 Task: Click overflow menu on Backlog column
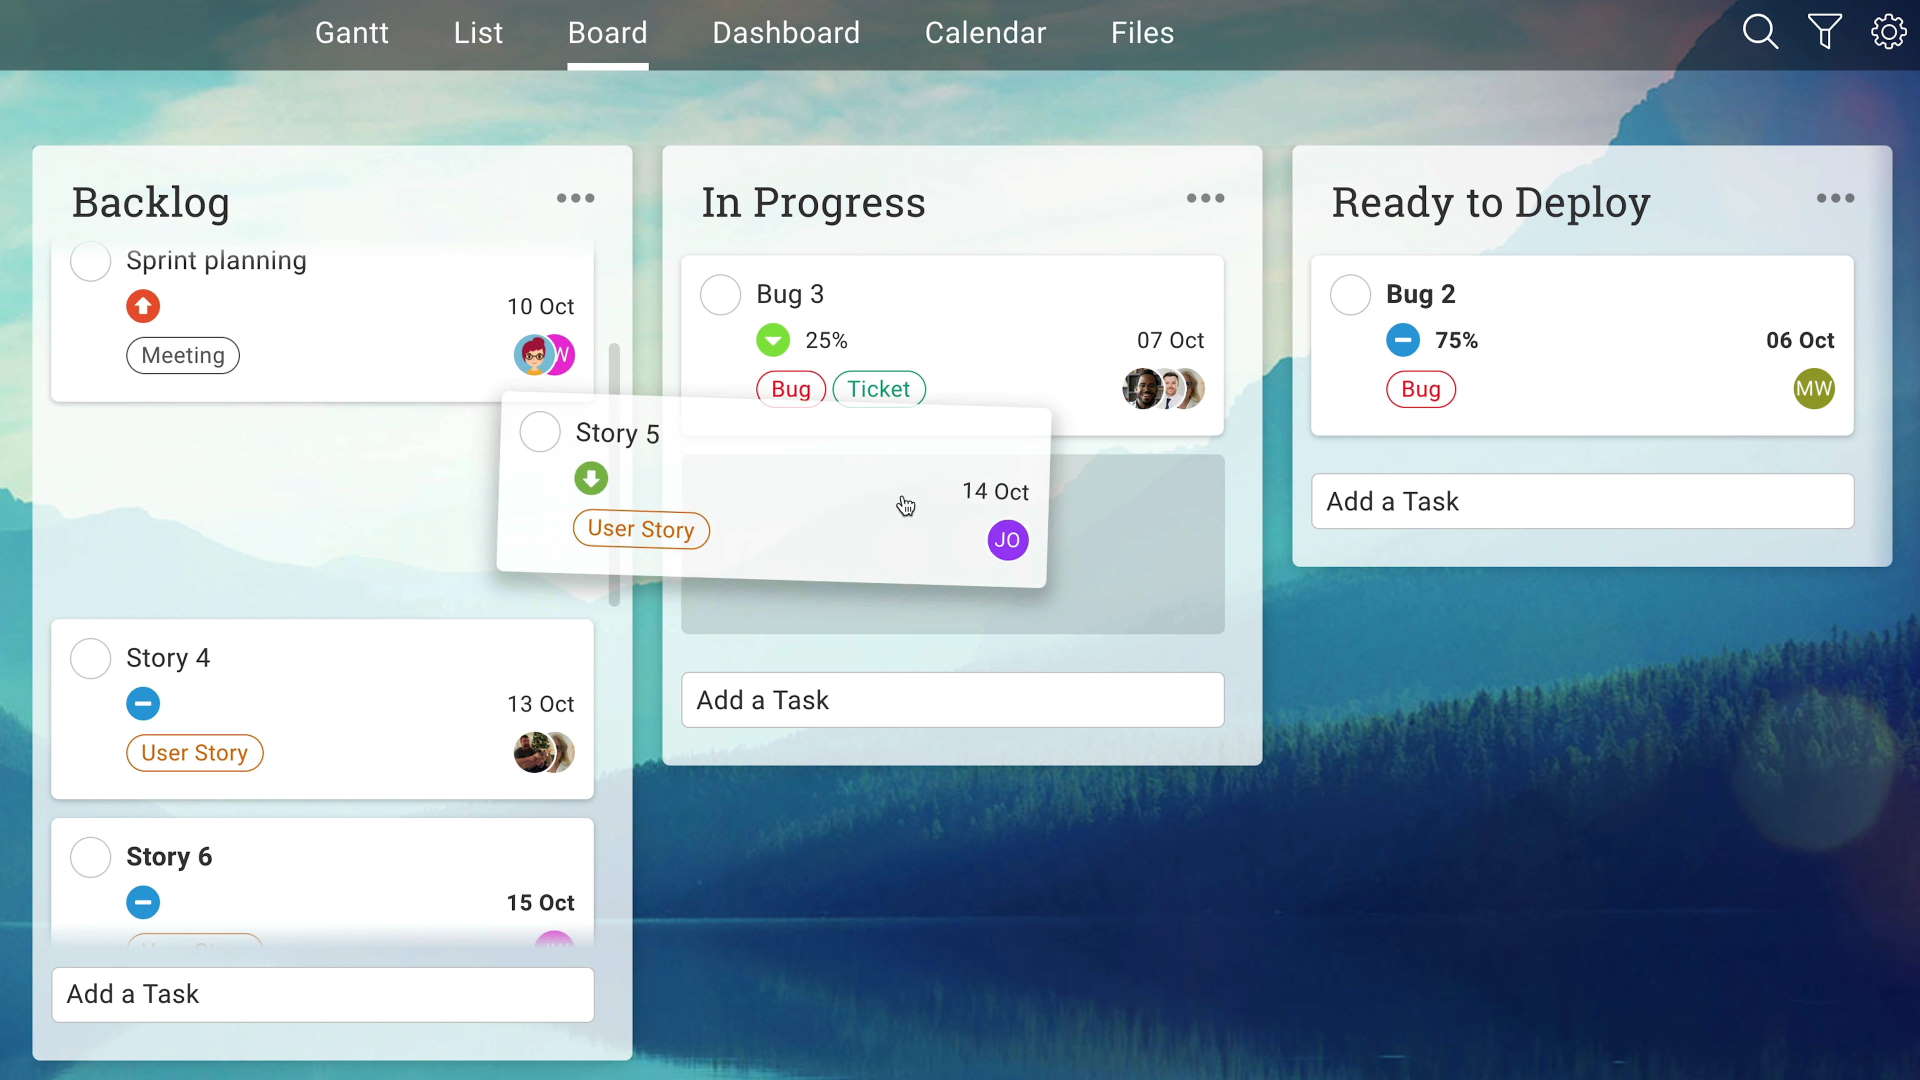tap(574, 198)
